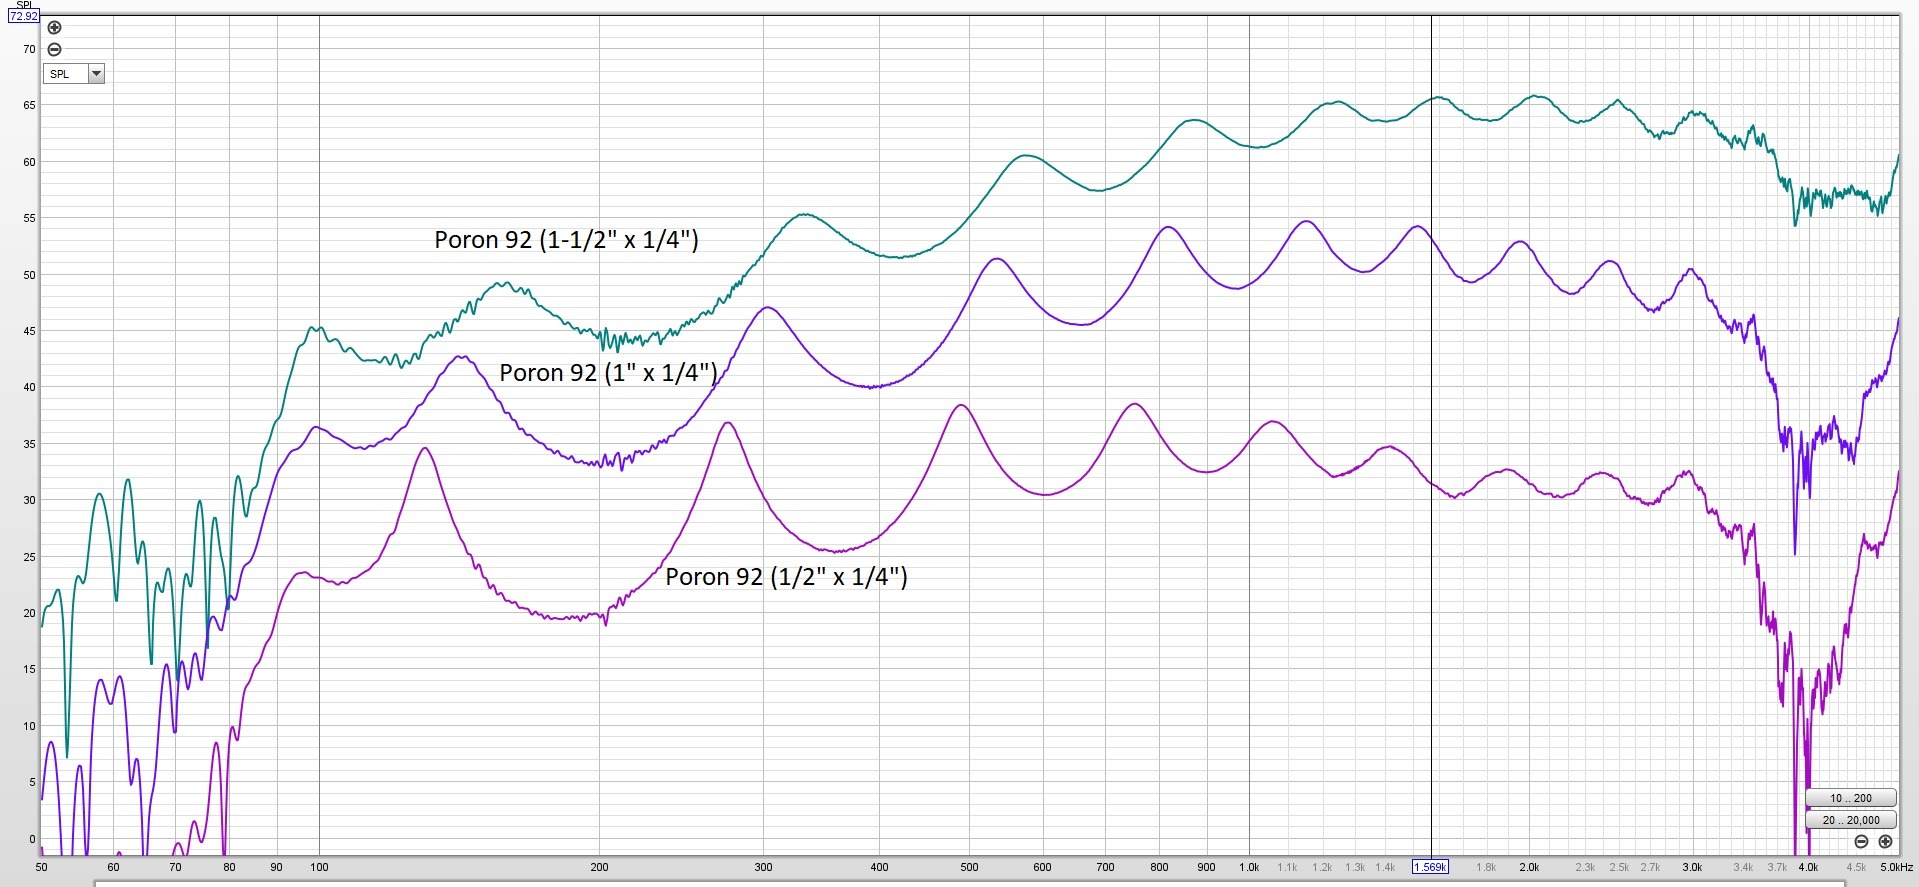The width and height of the screenshot is (1919, 887).
Task: Click the Poron 92 (1" x 1/4") label
Action: point(608,373)
